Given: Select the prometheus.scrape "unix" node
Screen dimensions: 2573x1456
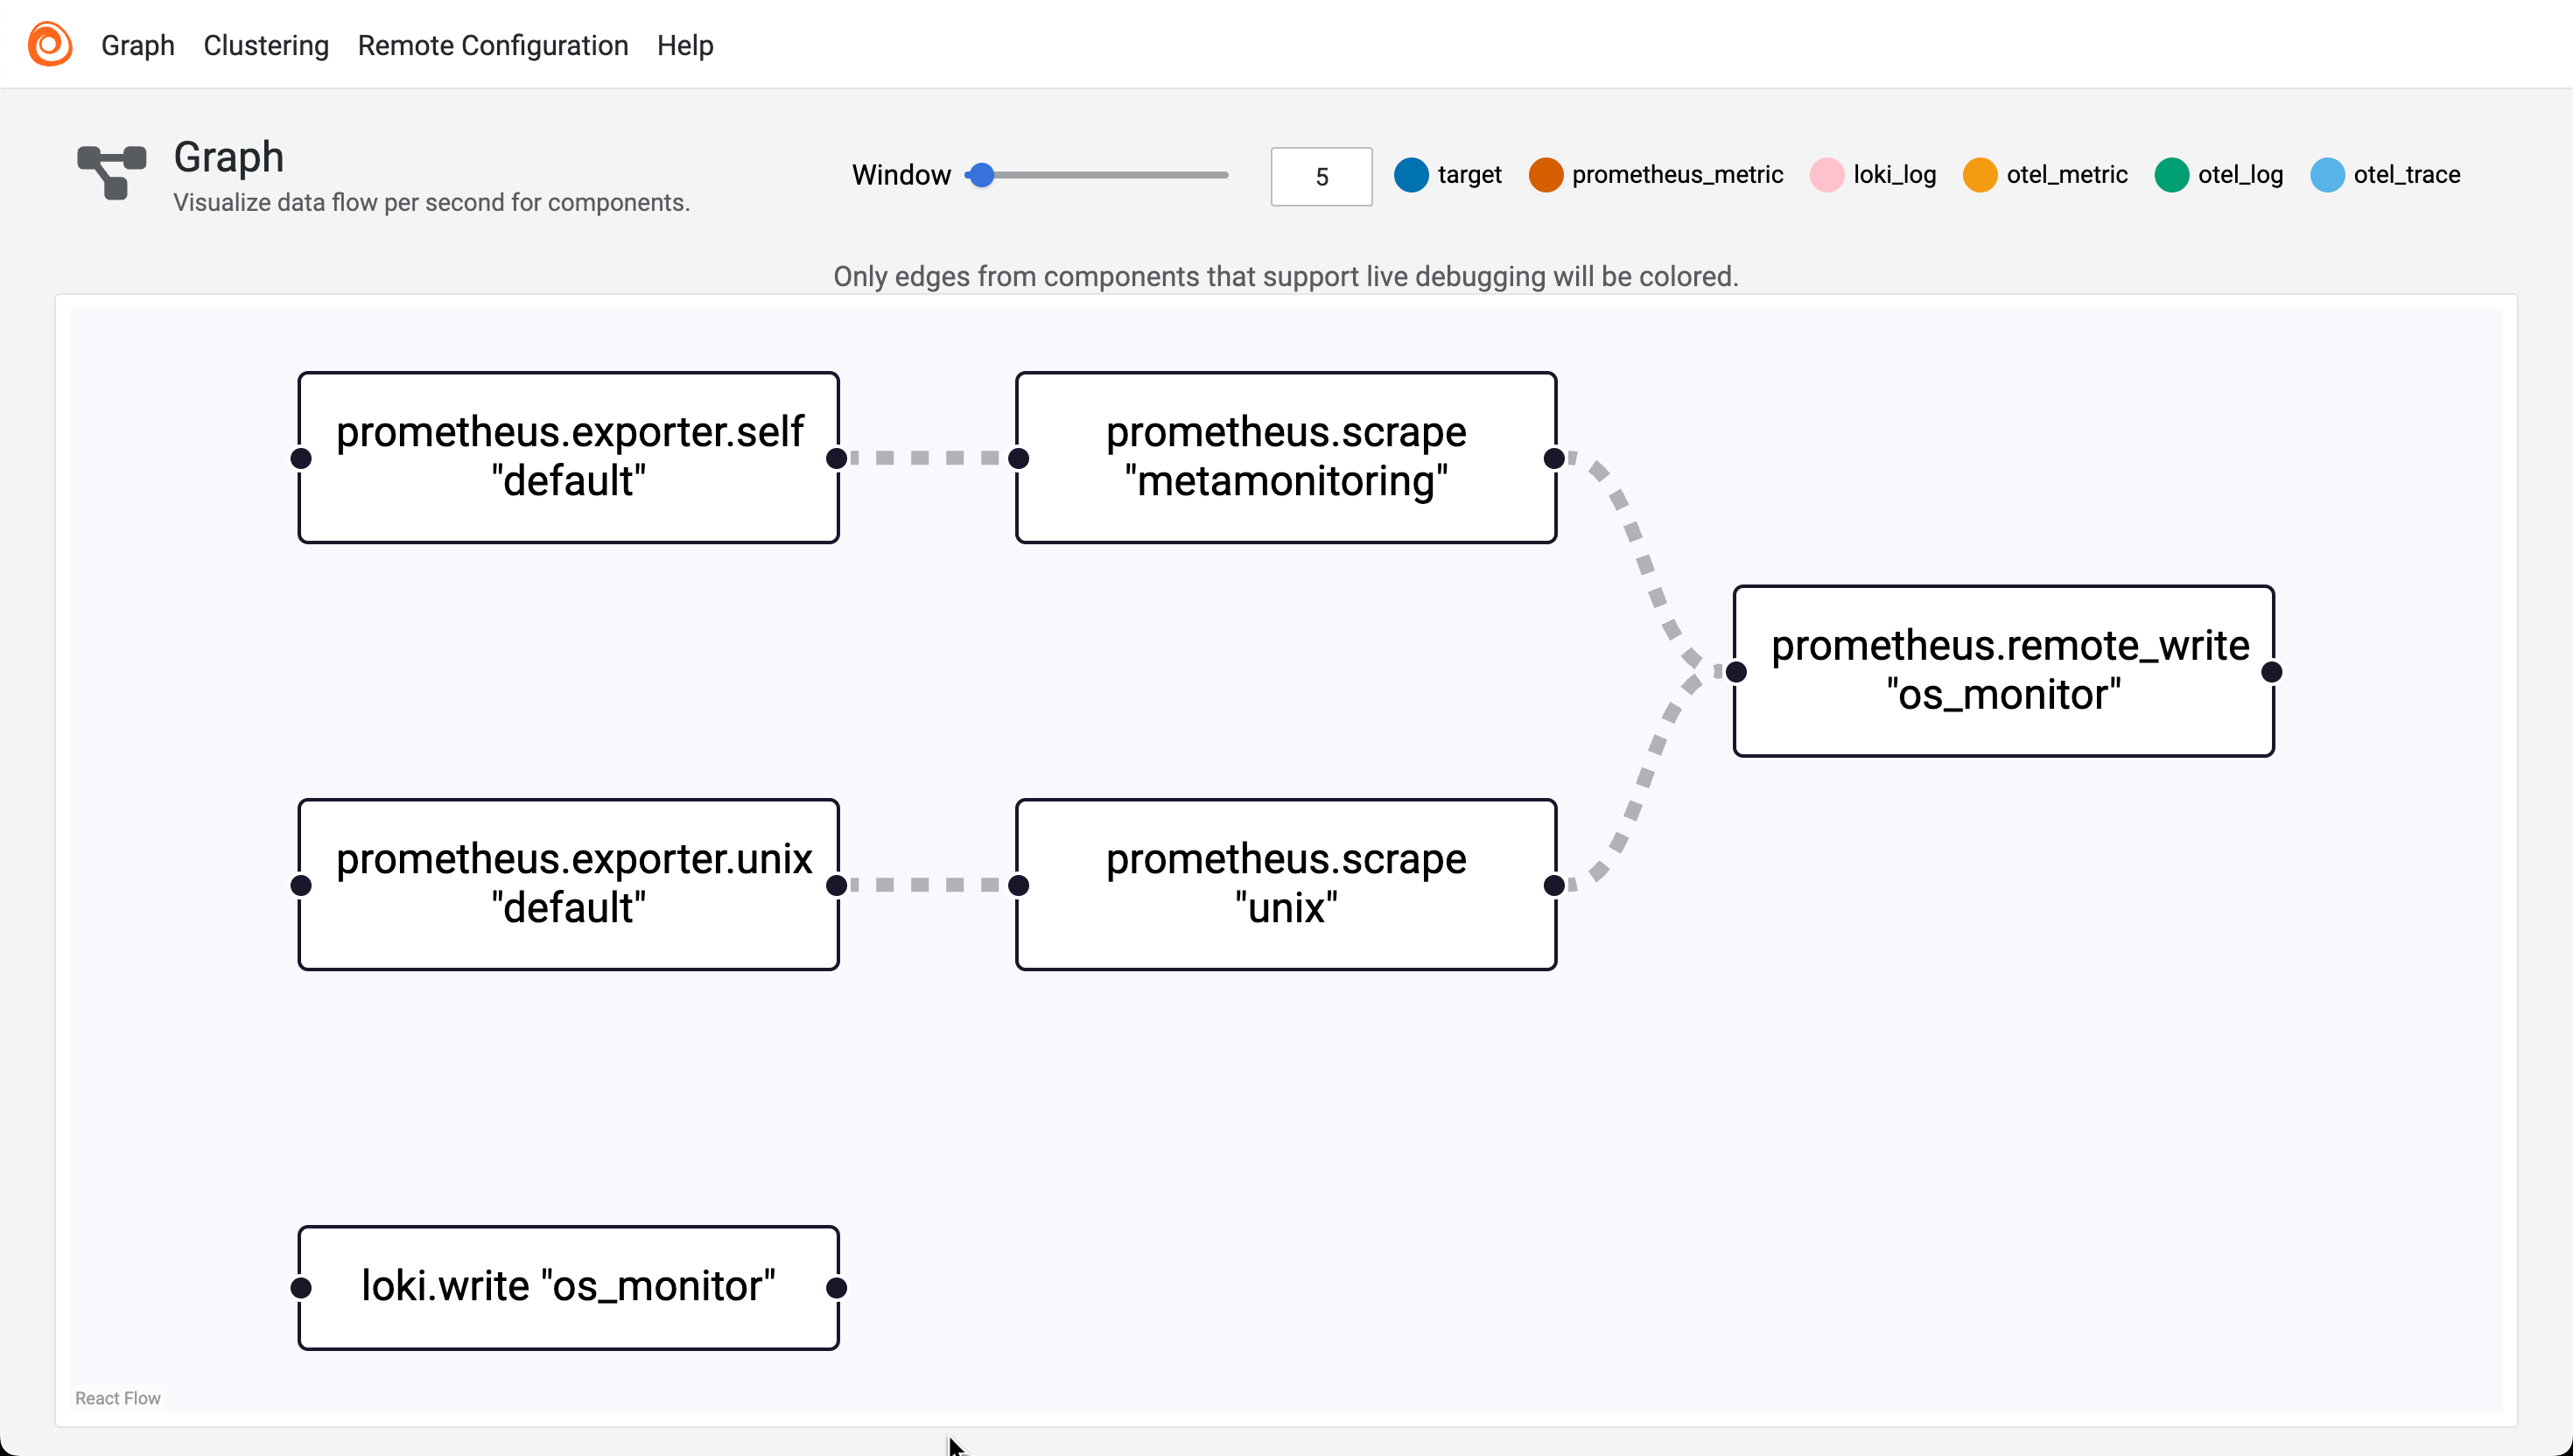Looking at the screenshot, I should pos(1286,884).
